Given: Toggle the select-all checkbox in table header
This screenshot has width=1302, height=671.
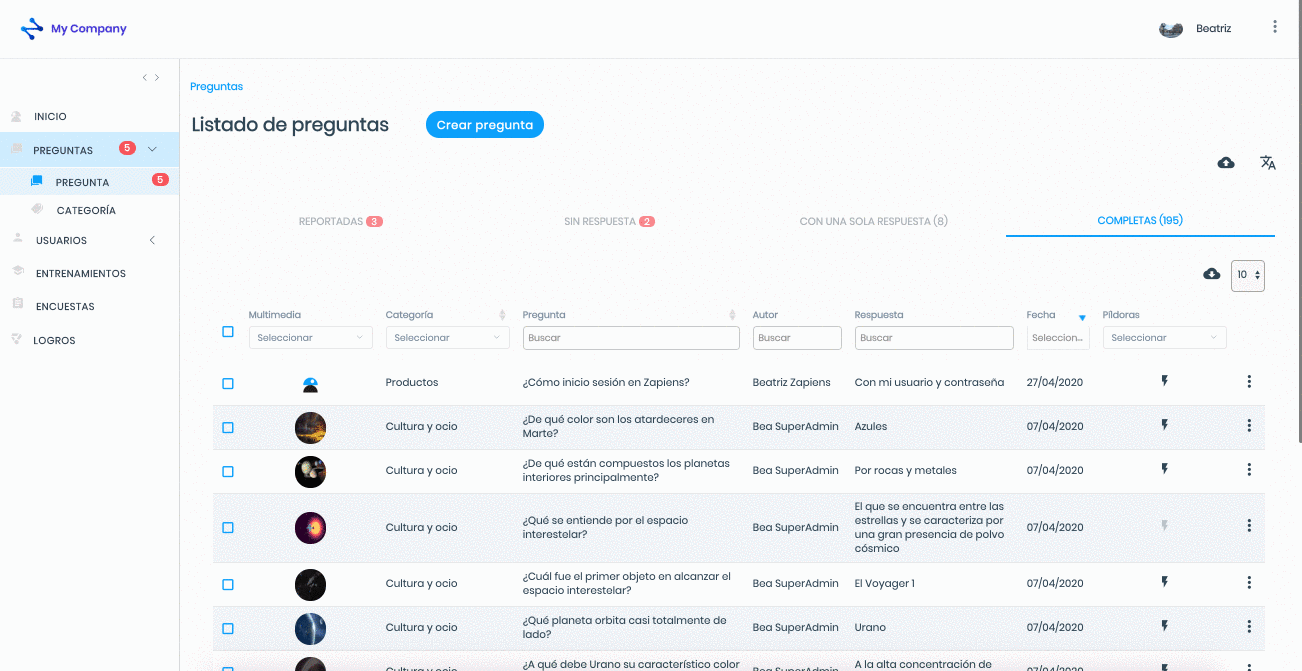Looking at the screenshot, I should (228, 332).
